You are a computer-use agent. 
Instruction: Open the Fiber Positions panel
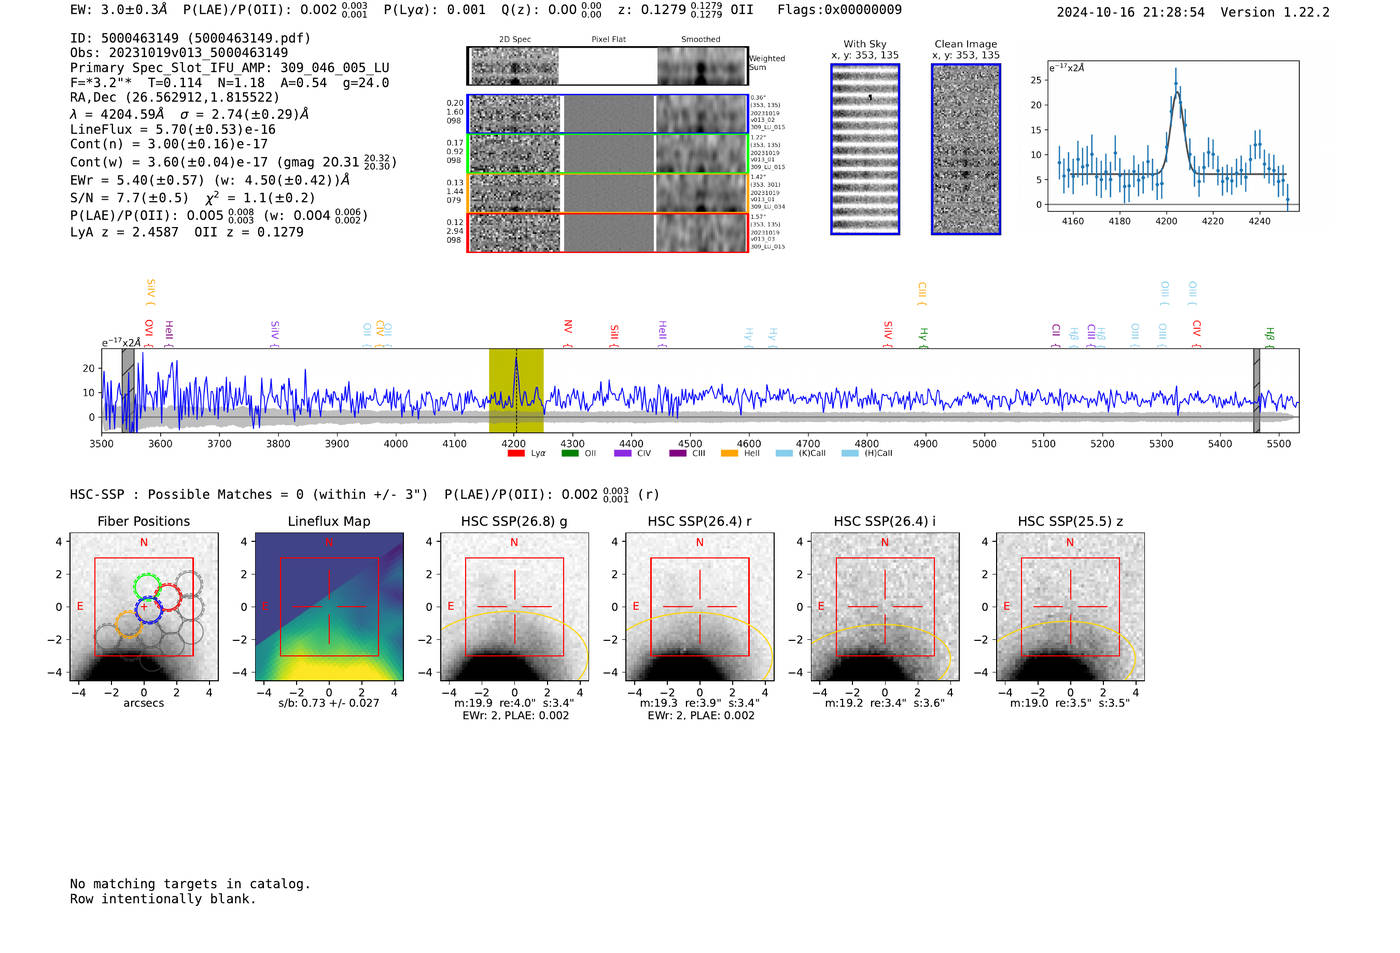[144, 606]
